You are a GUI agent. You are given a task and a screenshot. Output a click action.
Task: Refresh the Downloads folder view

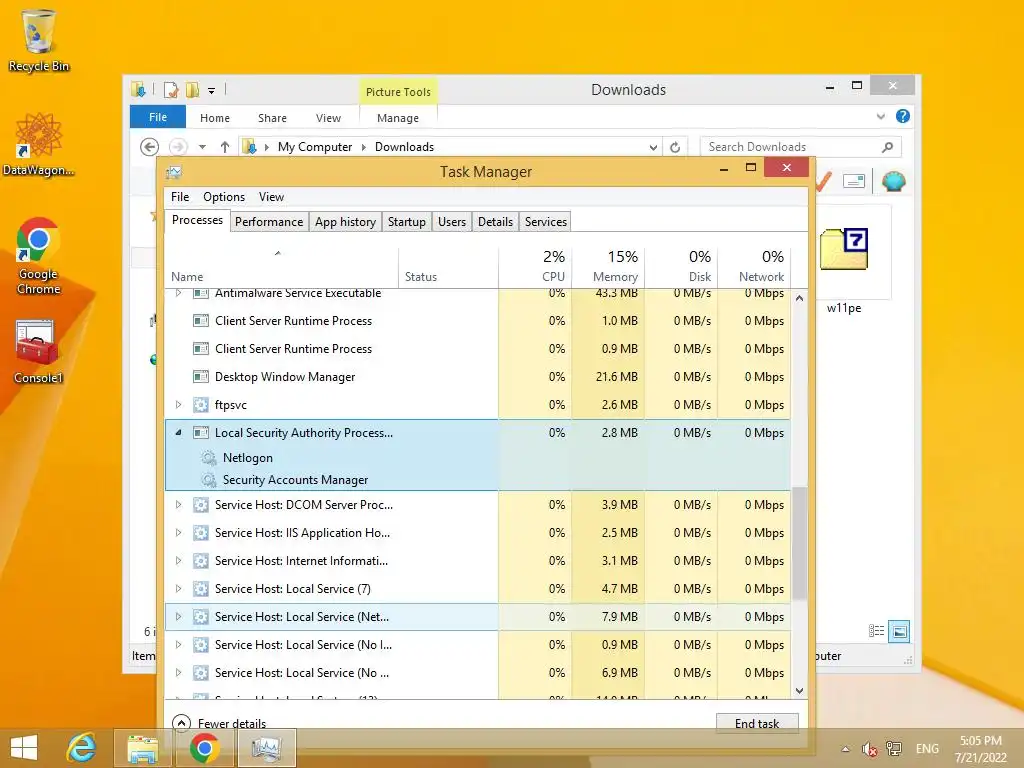675,147
